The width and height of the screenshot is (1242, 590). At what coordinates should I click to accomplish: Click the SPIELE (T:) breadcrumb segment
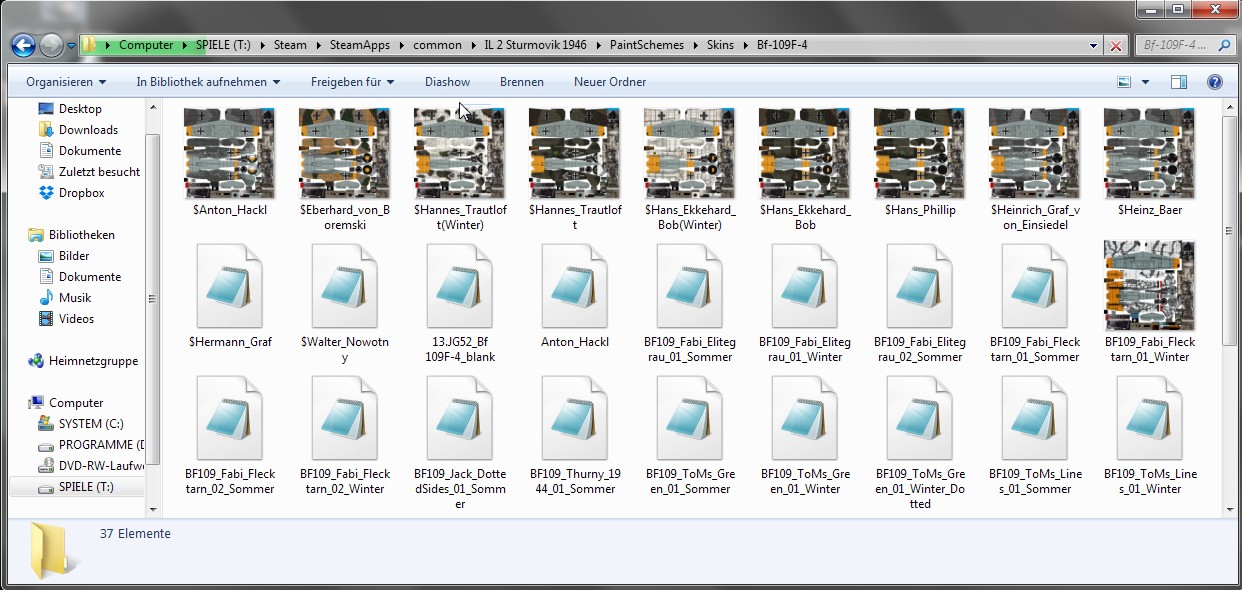[x=225, y=45]
